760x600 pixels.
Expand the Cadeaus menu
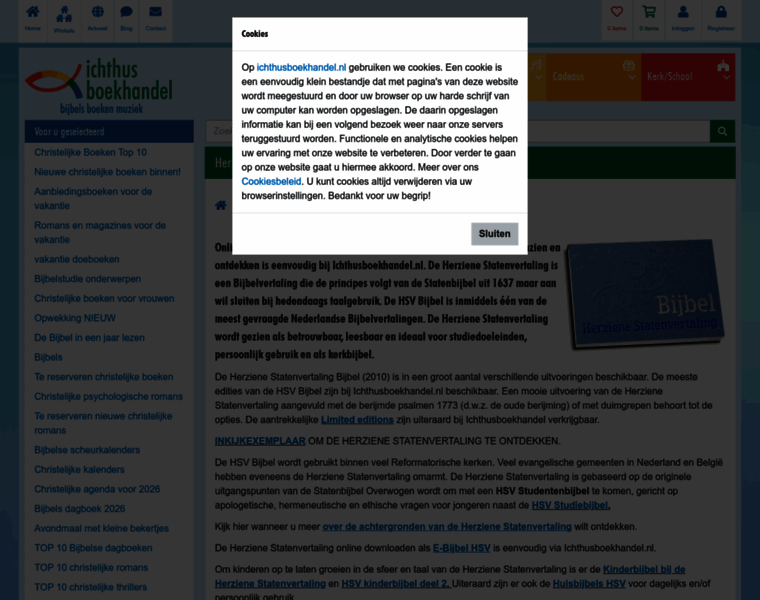tap(593, 77)
